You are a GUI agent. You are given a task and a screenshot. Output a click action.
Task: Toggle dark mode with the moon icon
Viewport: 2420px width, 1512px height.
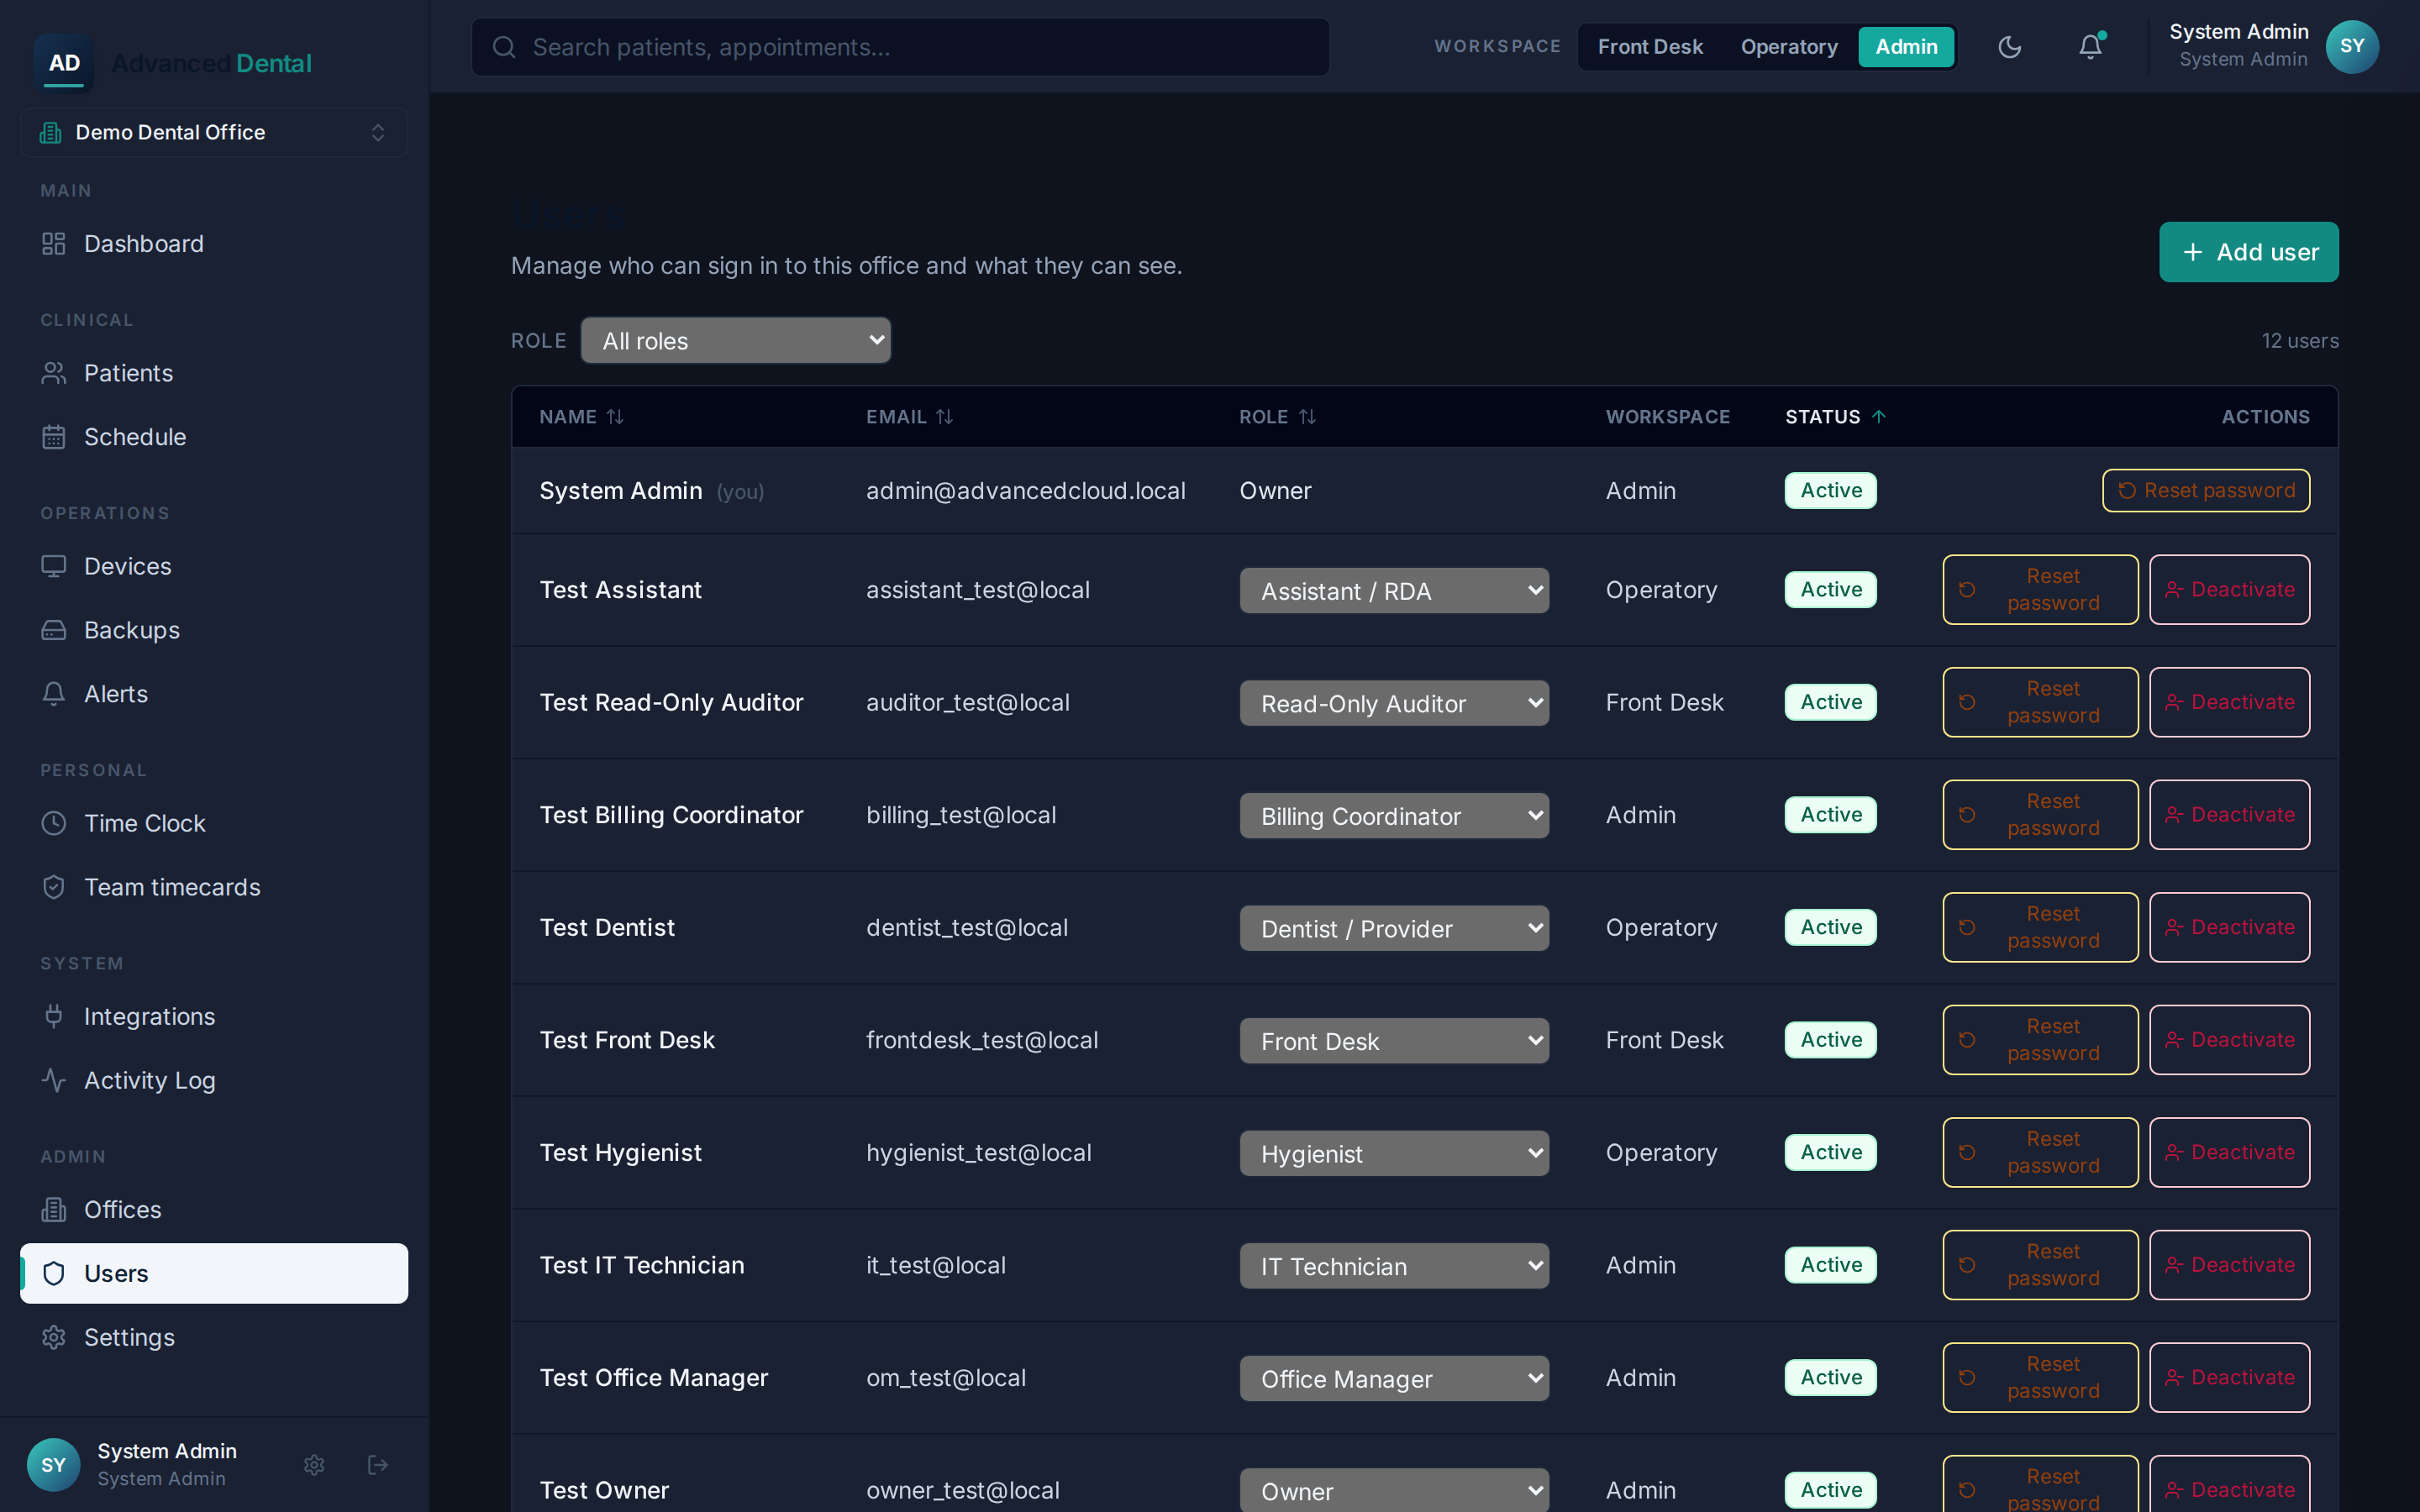coord(2009,47)
